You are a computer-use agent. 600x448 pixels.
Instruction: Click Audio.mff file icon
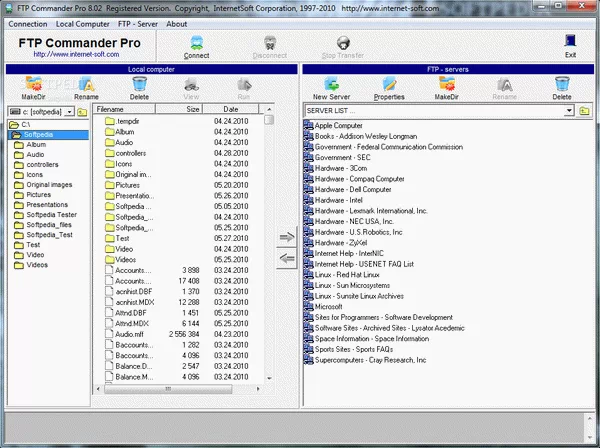(x=109, y=334)
